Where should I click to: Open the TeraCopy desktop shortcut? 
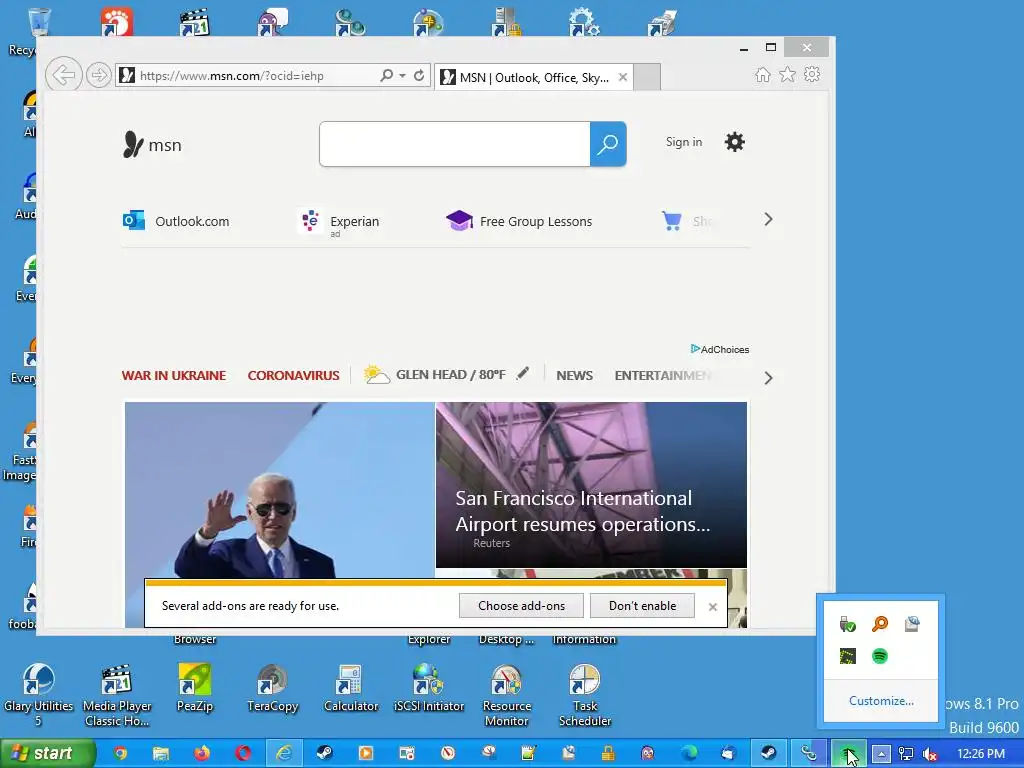pos(272,688)
